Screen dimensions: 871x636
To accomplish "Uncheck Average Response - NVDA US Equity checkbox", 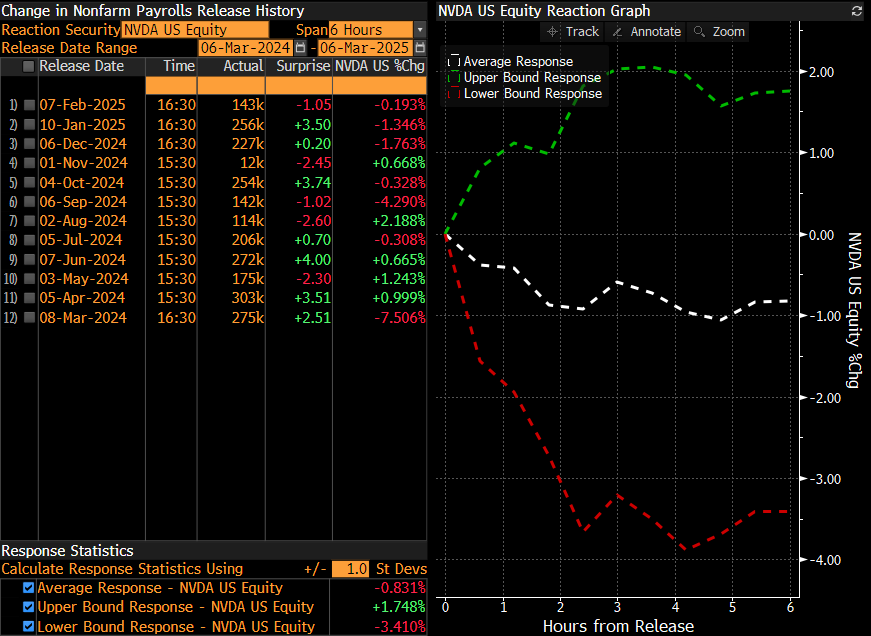I will point(28,588).
